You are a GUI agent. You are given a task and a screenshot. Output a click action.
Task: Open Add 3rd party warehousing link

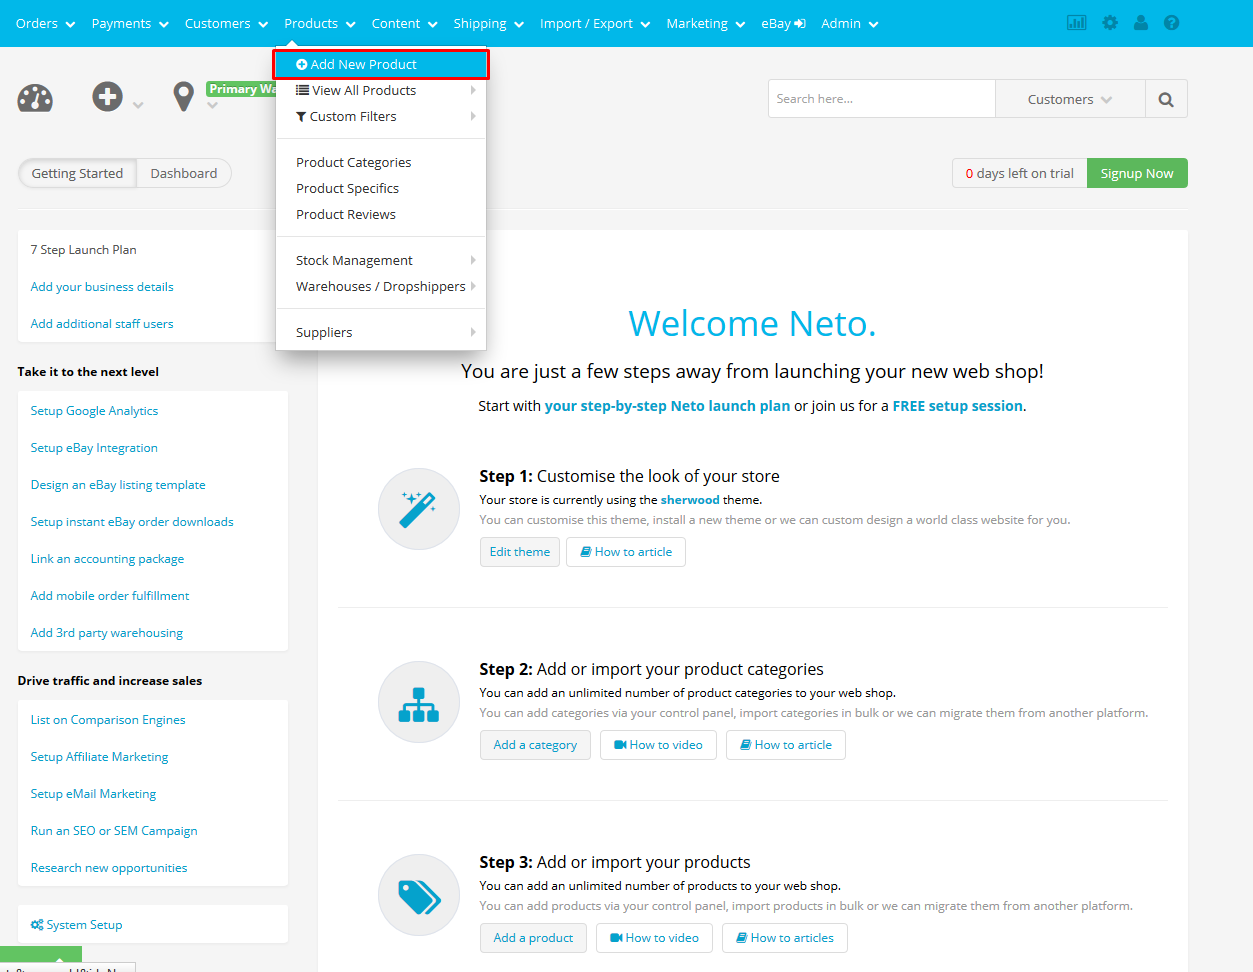tap(107, 633)
